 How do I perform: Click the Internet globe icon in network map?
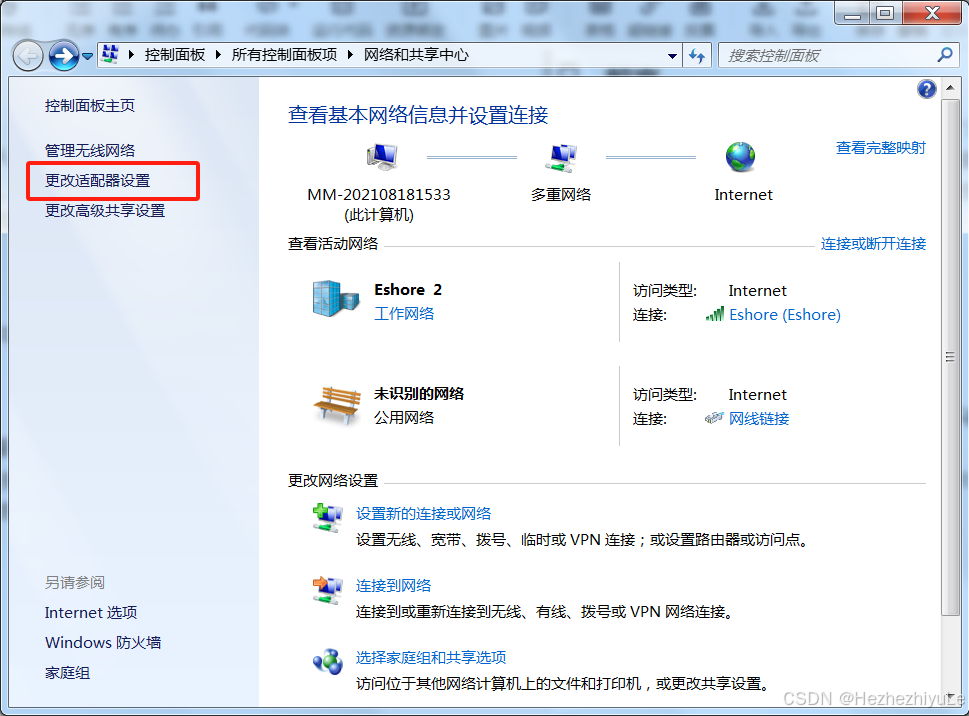[740, 157]
